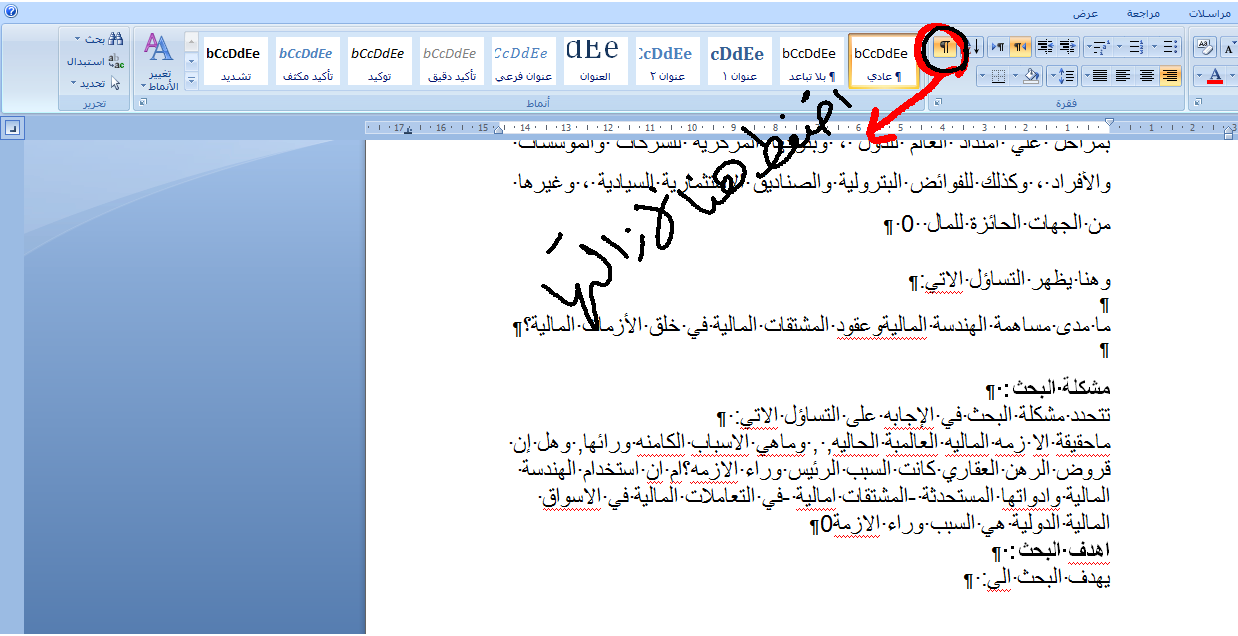The width and height of the screenshot is (1238, 636).
Task: Click the clear formatting eraser icon
Action: click(1204, 47)
